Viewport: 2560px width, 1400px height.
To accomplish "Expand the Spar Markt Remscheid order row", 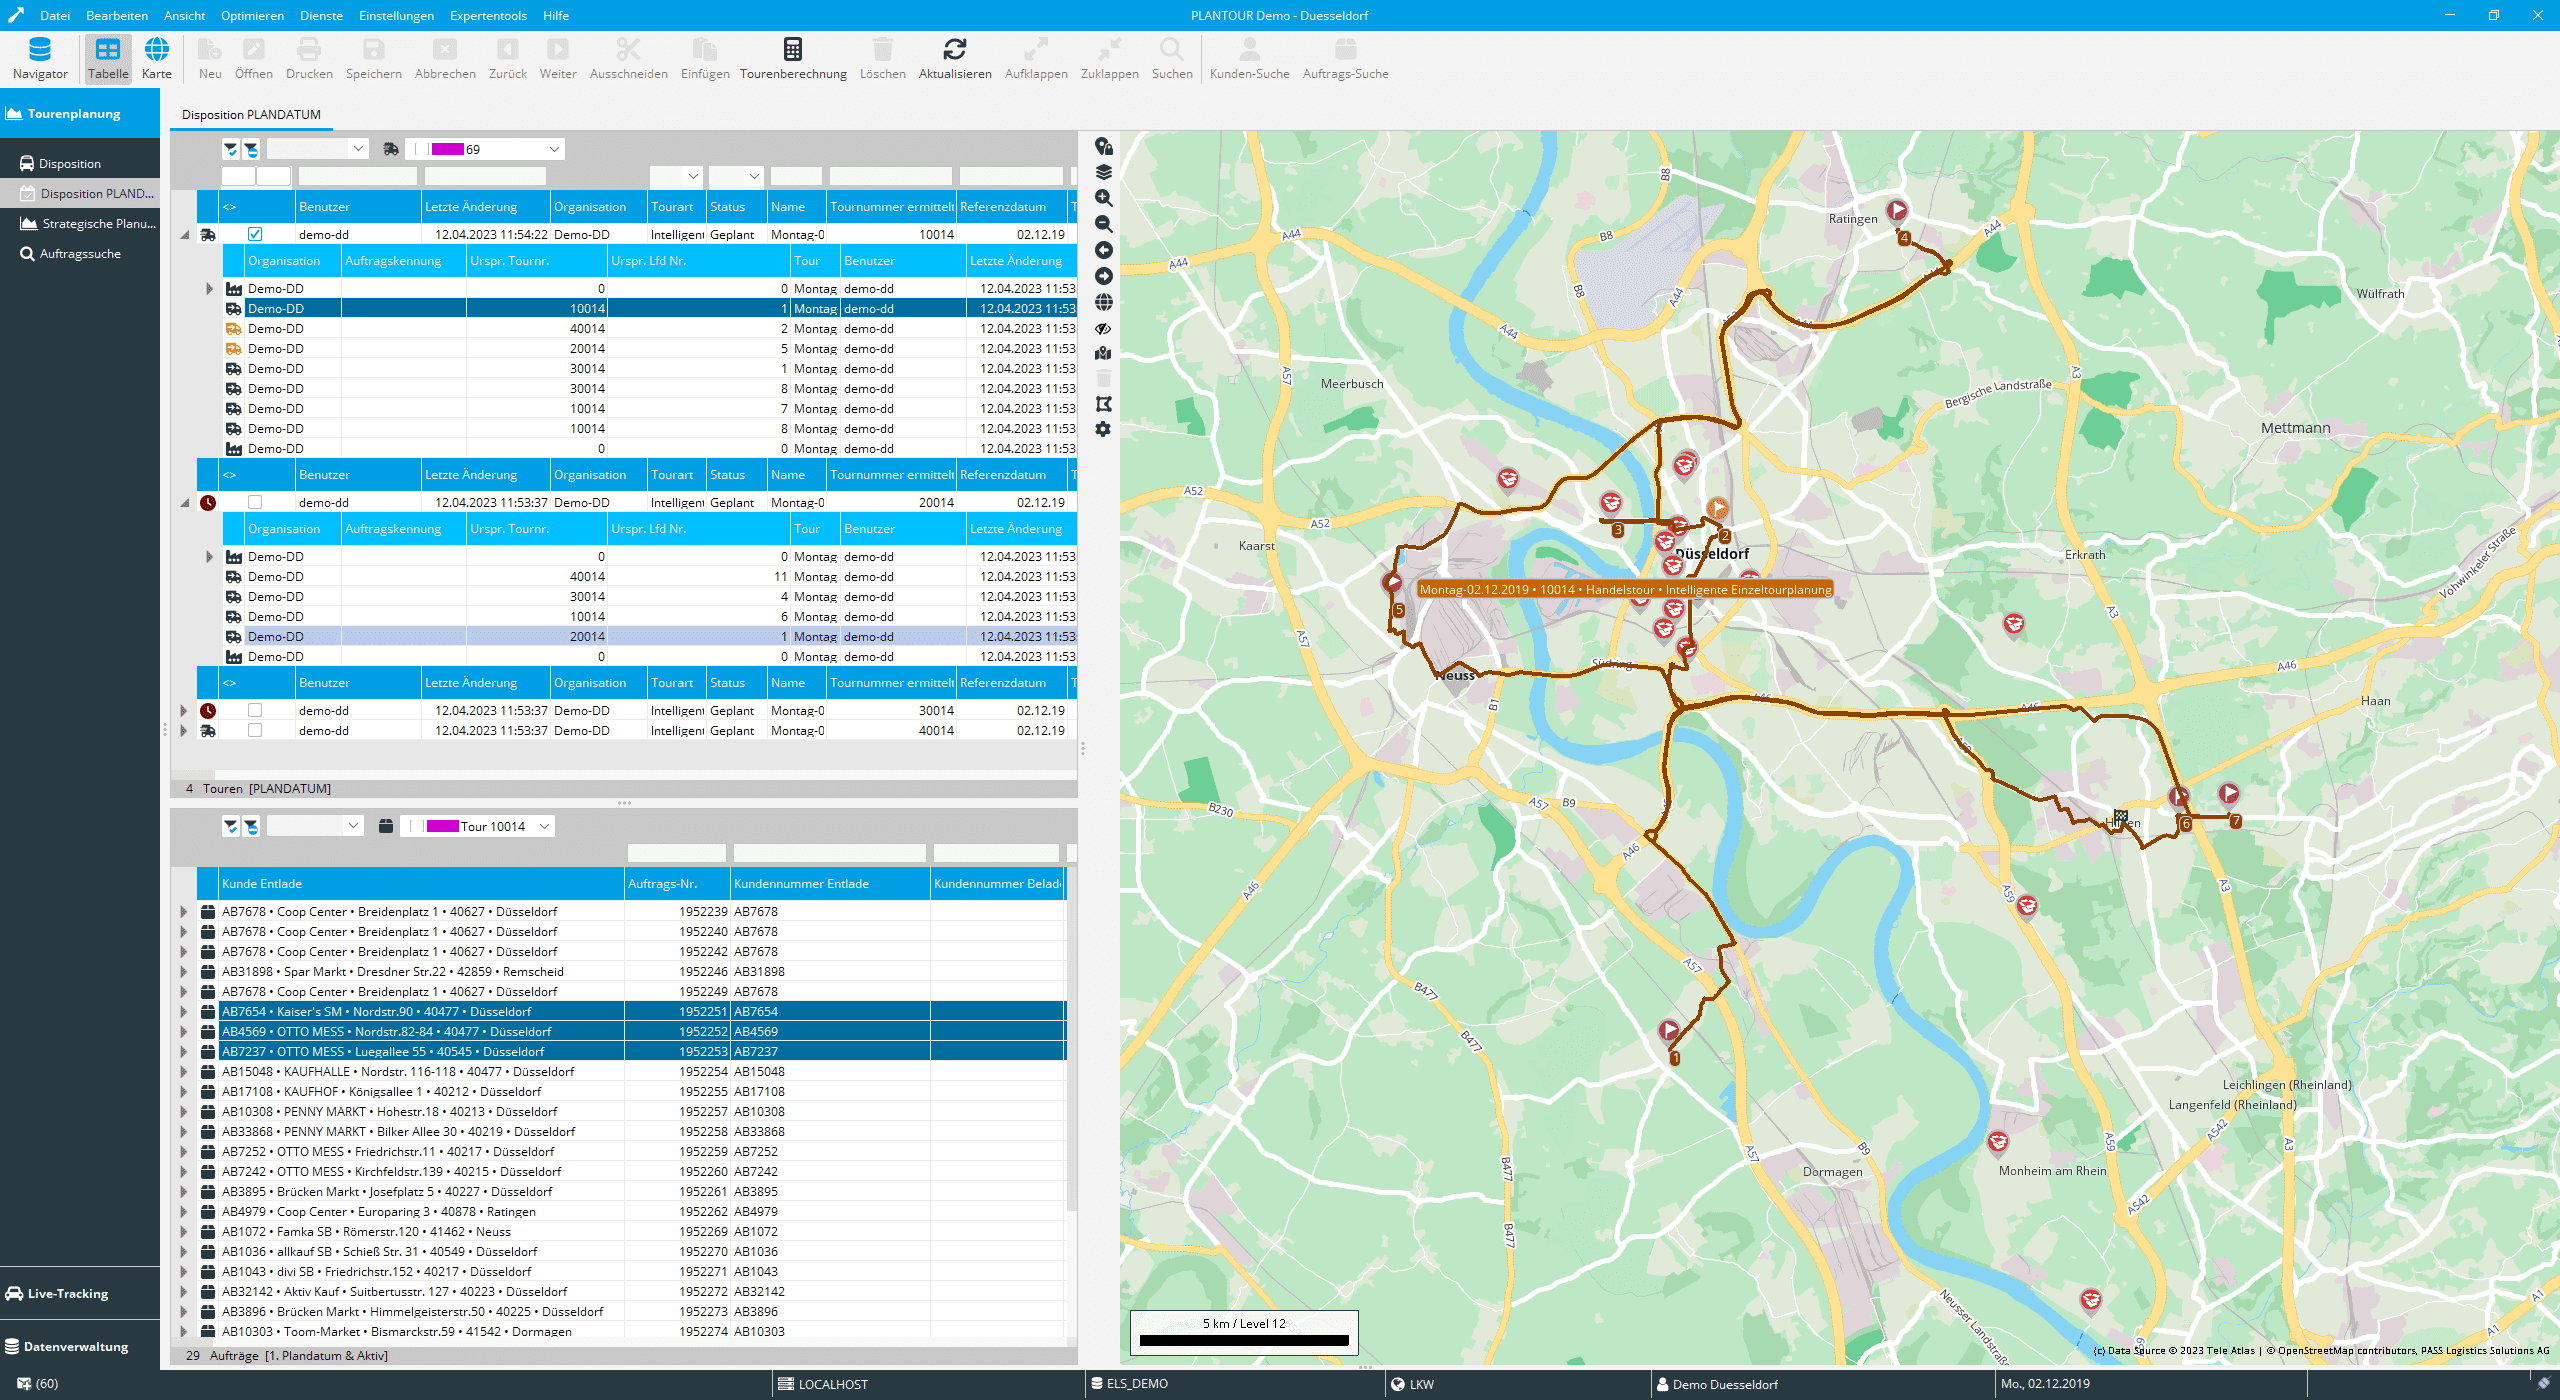I will point(184,972).
